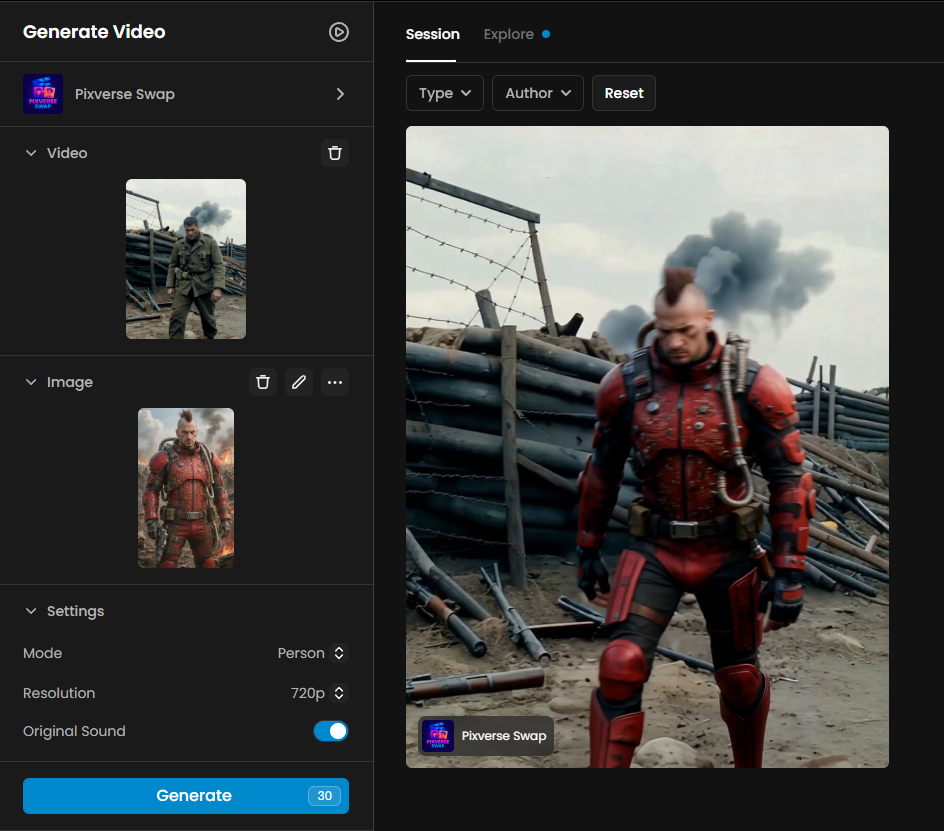The height and width of the screenshot is (831, 944).
Task: Click the Pixverse Swap badge on result video
Action: point(486,736)
